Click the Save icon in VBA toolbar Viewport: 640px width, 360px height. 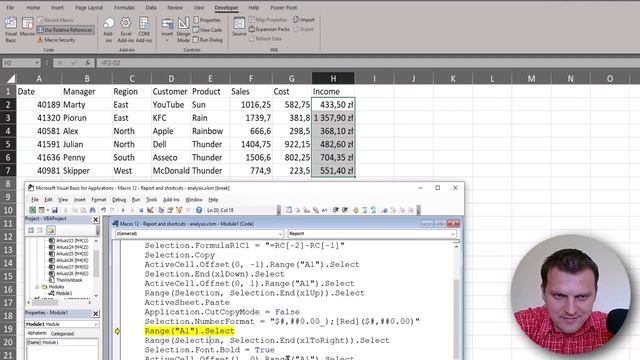54,210
